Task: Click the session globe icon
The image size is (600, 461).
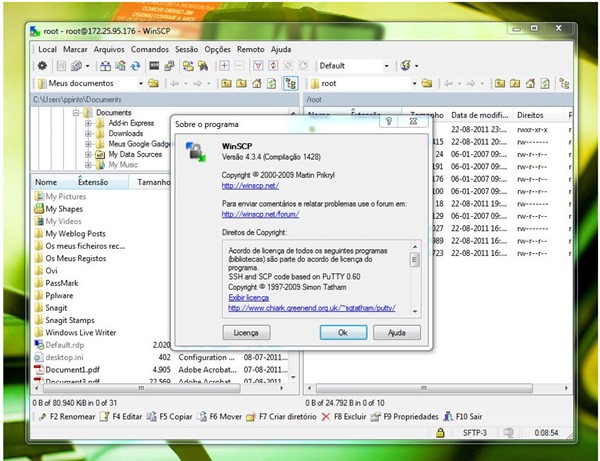Action: pos(405,66)
